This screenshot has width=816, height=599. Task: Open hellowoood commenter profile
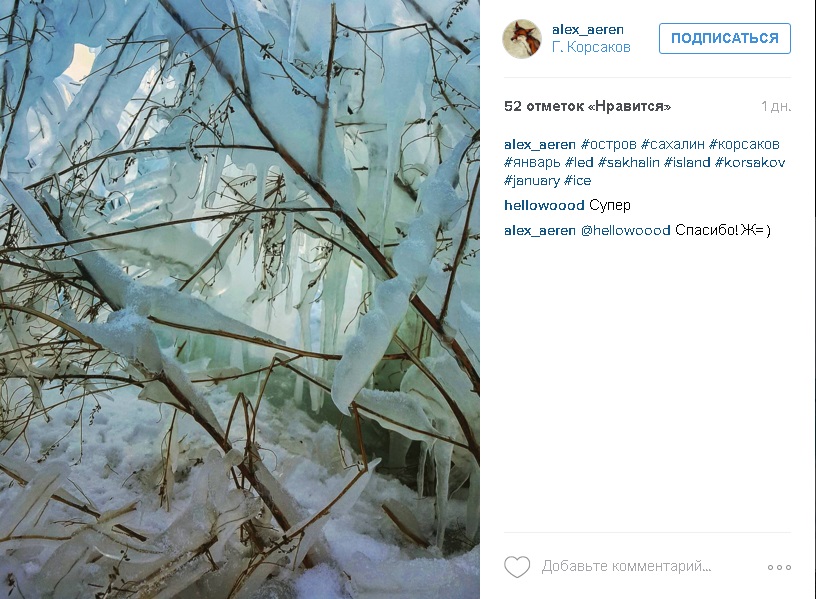click(x=544, y=205)
